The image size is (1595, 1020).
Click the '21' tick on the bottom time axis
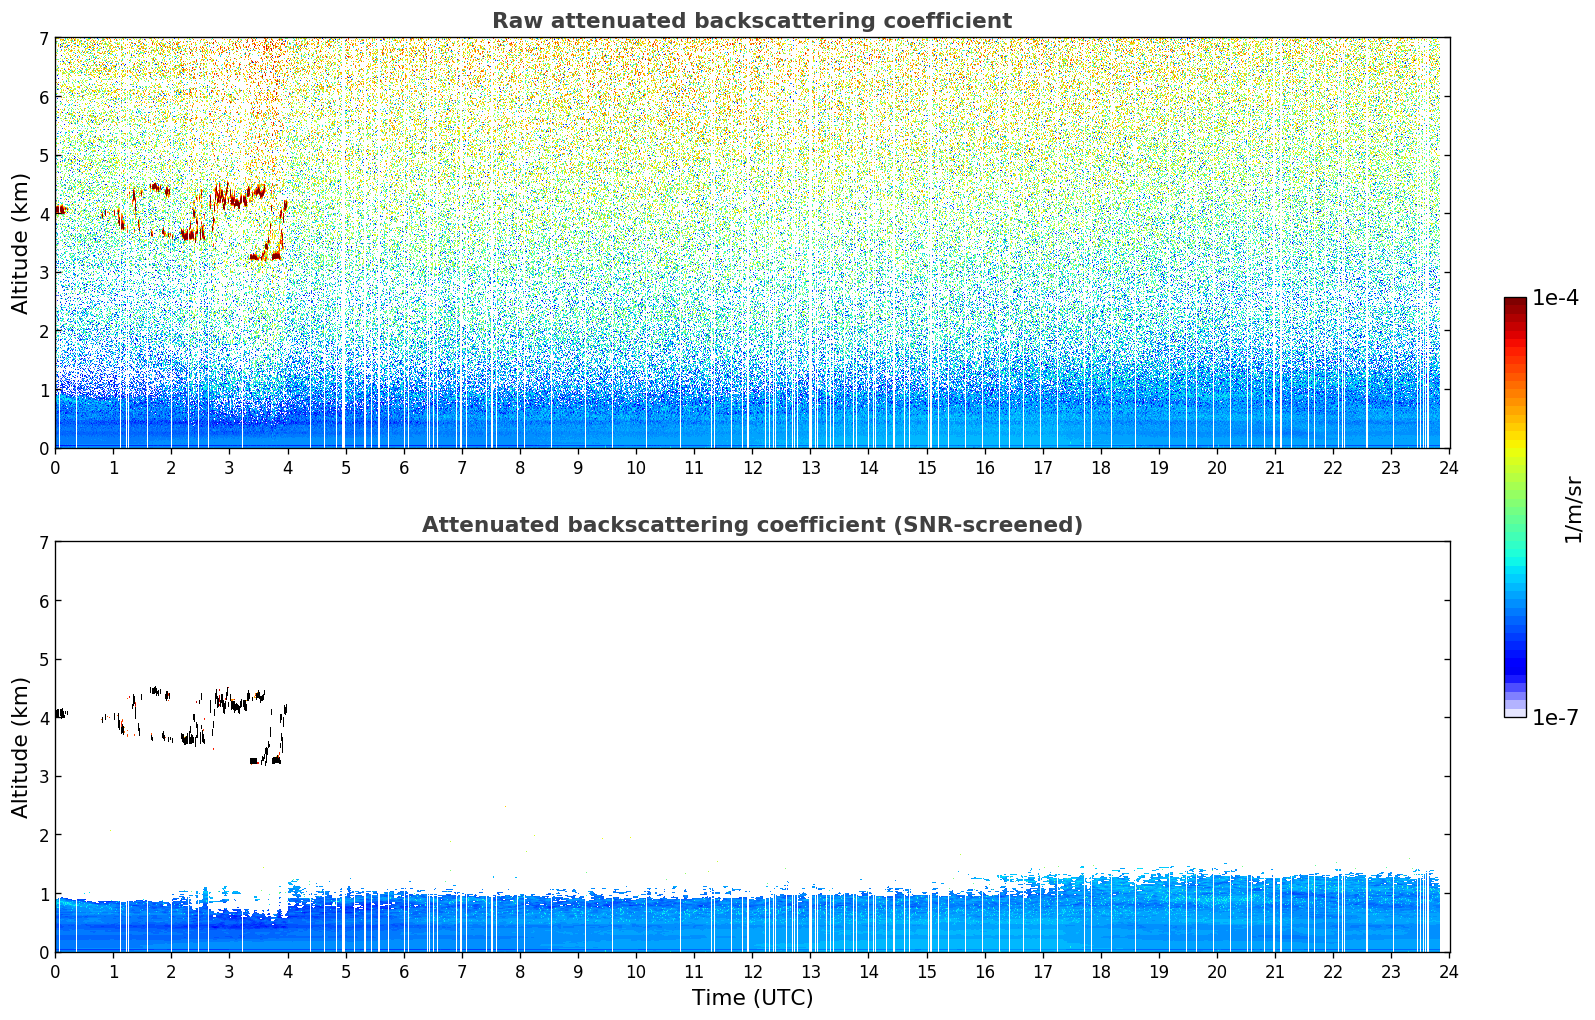1275,971
